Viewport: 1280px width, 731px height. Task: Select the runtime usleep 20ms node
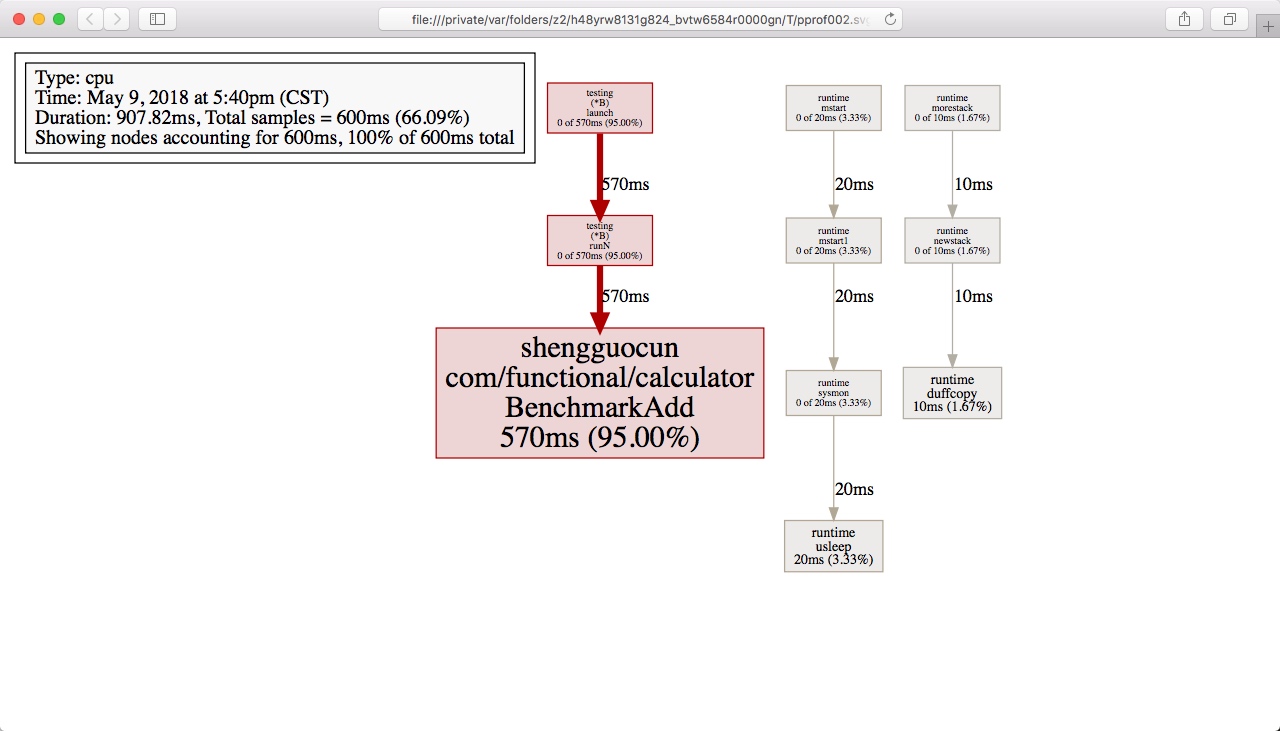coord(833,546)
